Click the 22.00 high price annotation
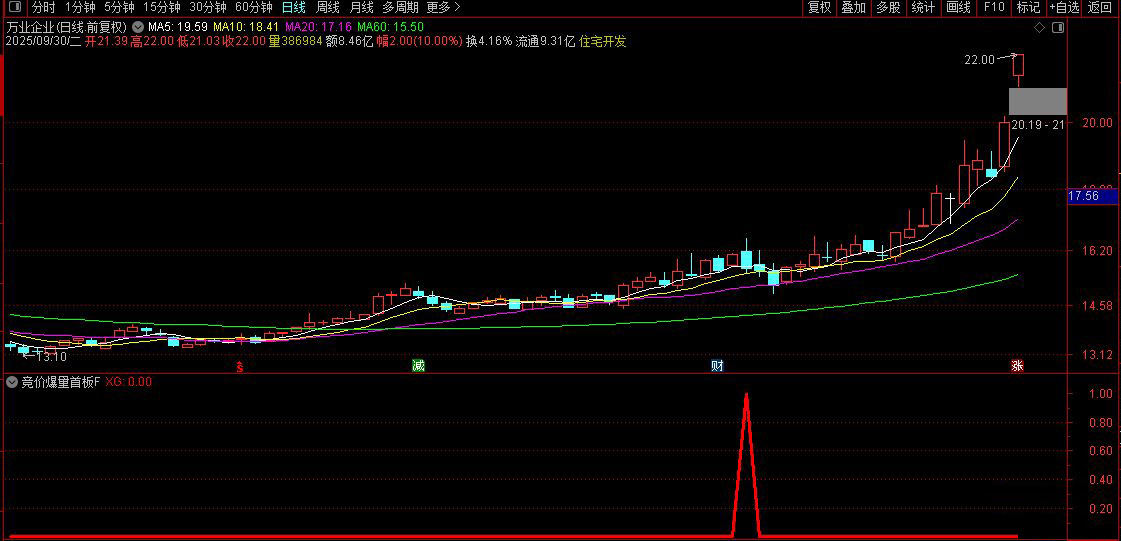 pyautogui.click(x=979, y=60)
